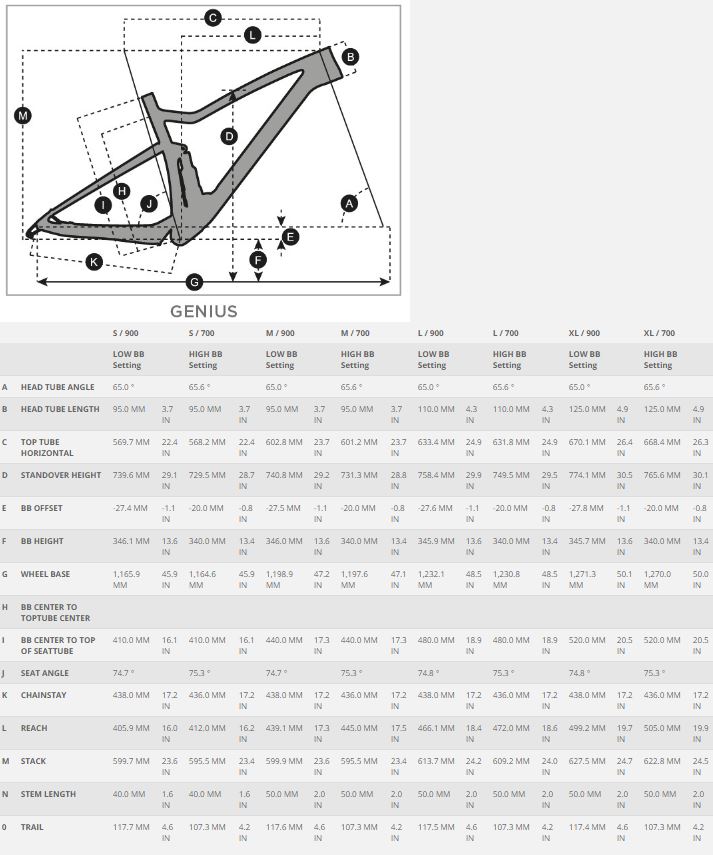Viewport: 713px width, 855px height.
Task: Click the XL / 700 column header
Action: click(659, 333)
